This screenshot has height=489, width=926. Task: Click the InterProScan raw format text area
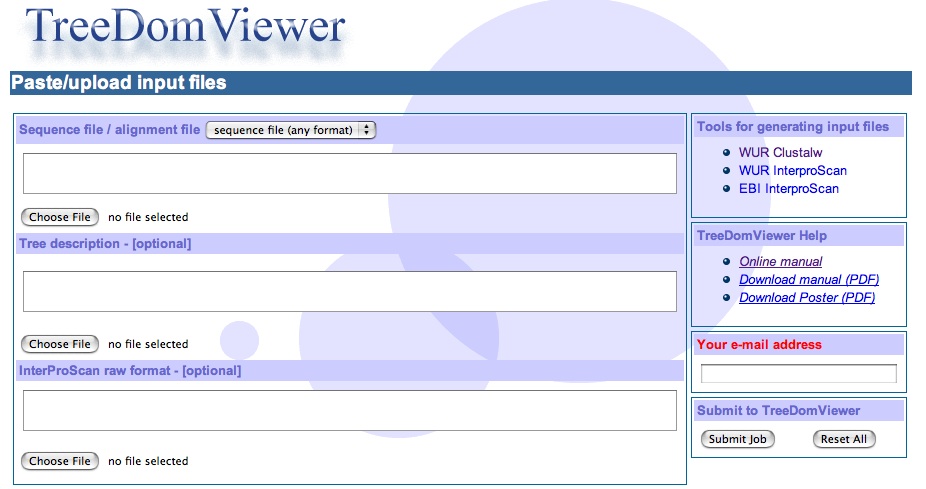[x=349, y=410]
